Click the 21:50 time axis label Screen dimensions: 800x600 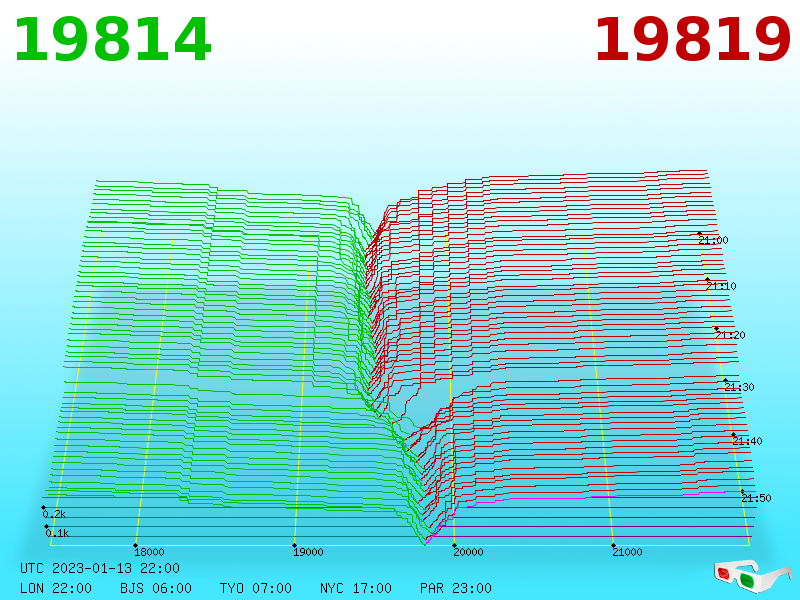point(756,498)
